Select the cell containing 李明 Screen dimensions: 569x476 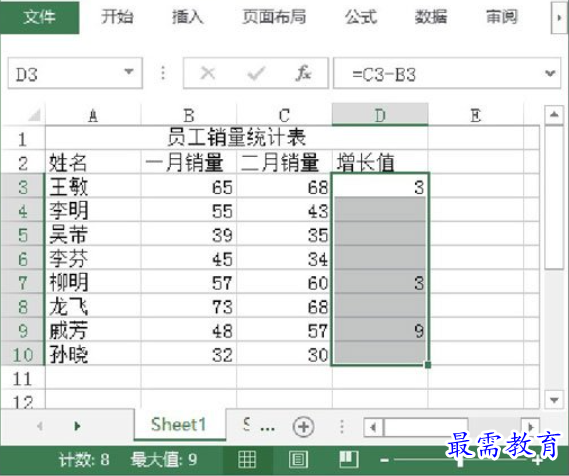pyautogui.click(x=93, y=210)
